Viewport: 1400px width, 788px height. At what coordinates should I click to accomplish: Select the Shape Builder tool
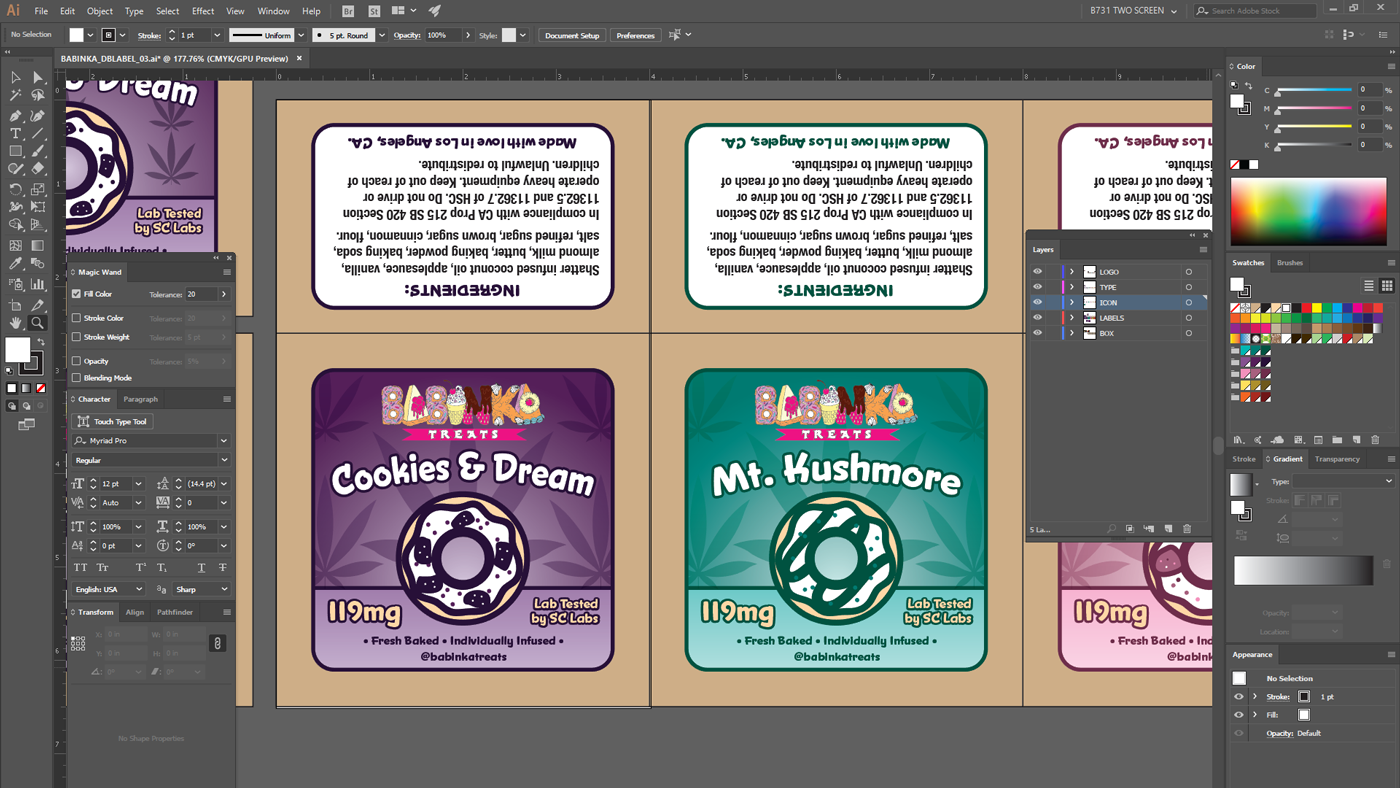point(16,226)
